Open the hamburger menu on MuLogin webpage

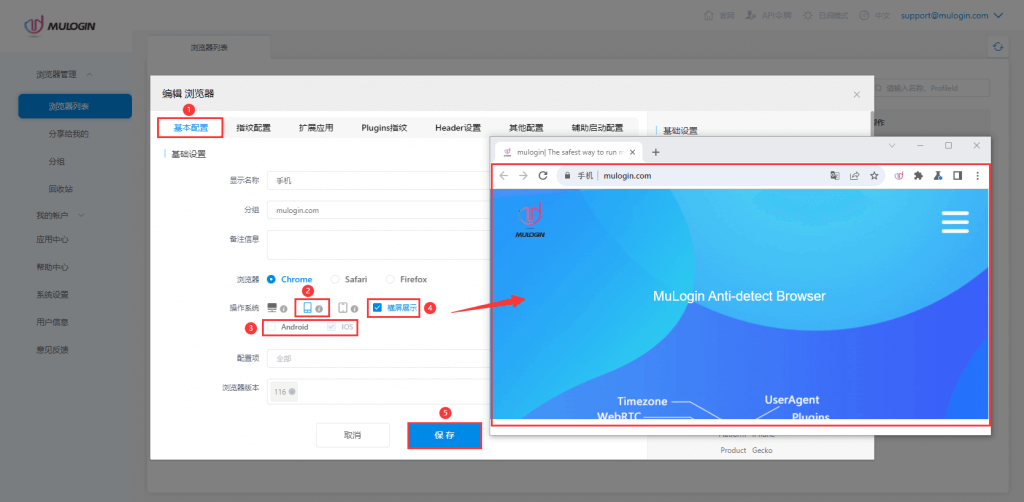click(955, 222)
